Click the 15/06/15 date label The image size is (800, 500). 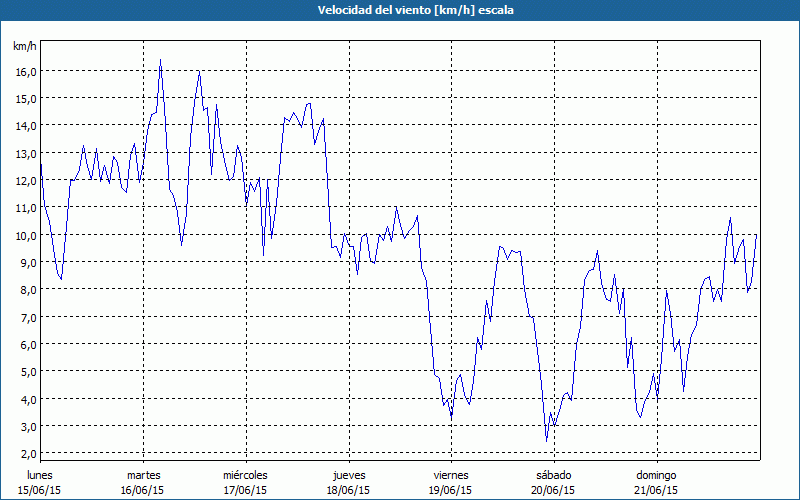pyautogui.click(x=40, y=490)
